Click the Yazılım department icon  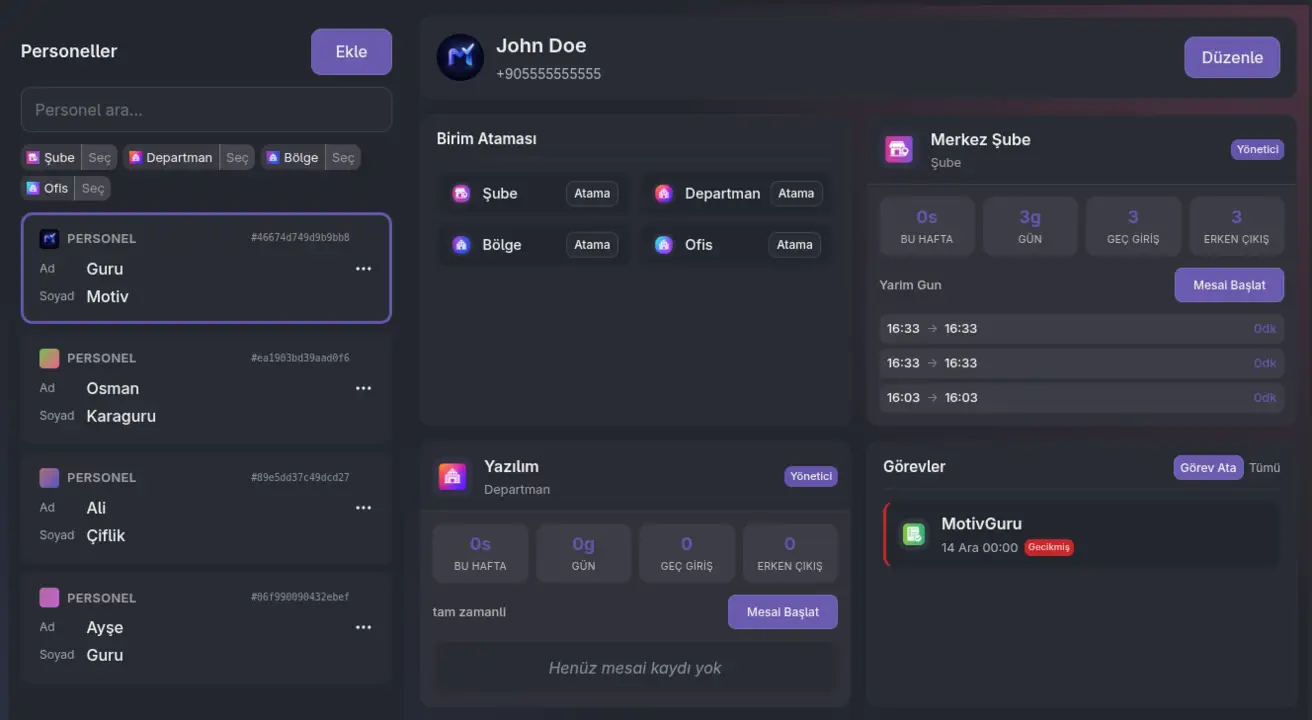pyautogui.click(x=451, y=475)
